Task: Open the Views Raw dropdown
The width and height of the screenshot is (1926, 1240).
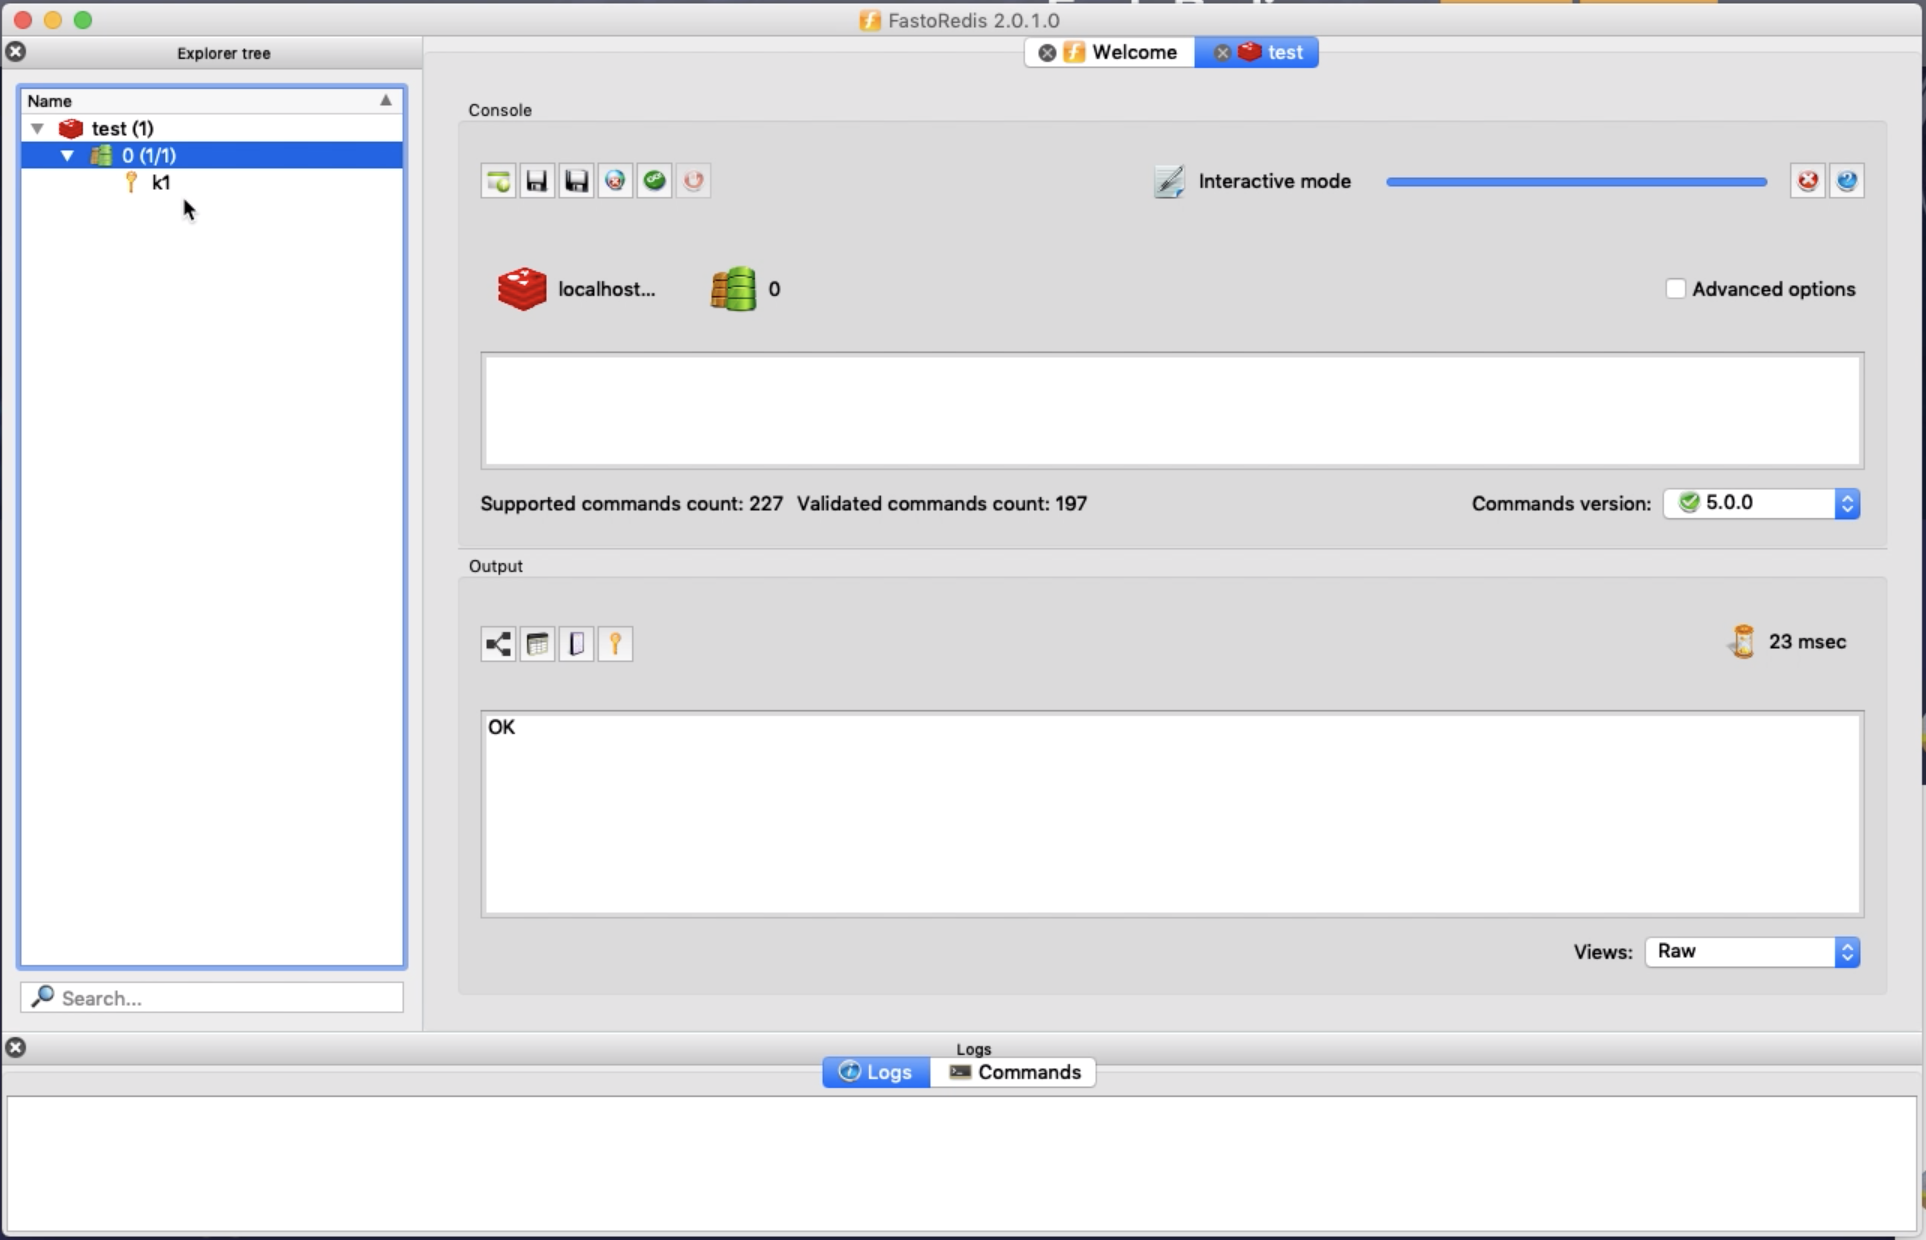Action: pyautogui.click(x=1752, y=951)
